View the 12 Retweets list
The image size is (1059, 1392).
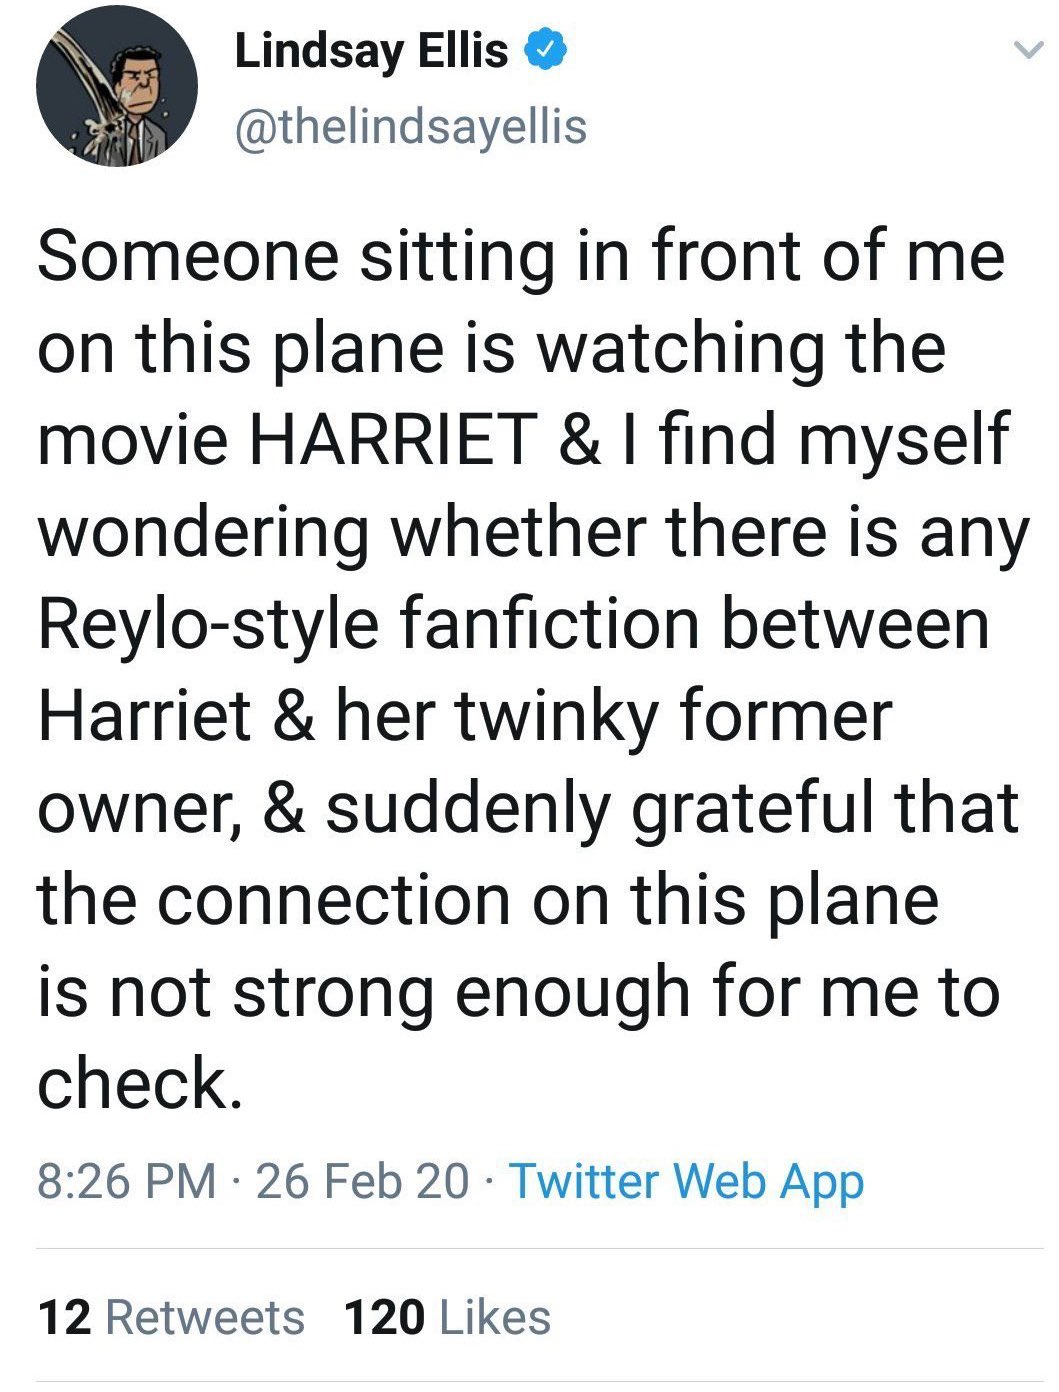(171, 1317)
